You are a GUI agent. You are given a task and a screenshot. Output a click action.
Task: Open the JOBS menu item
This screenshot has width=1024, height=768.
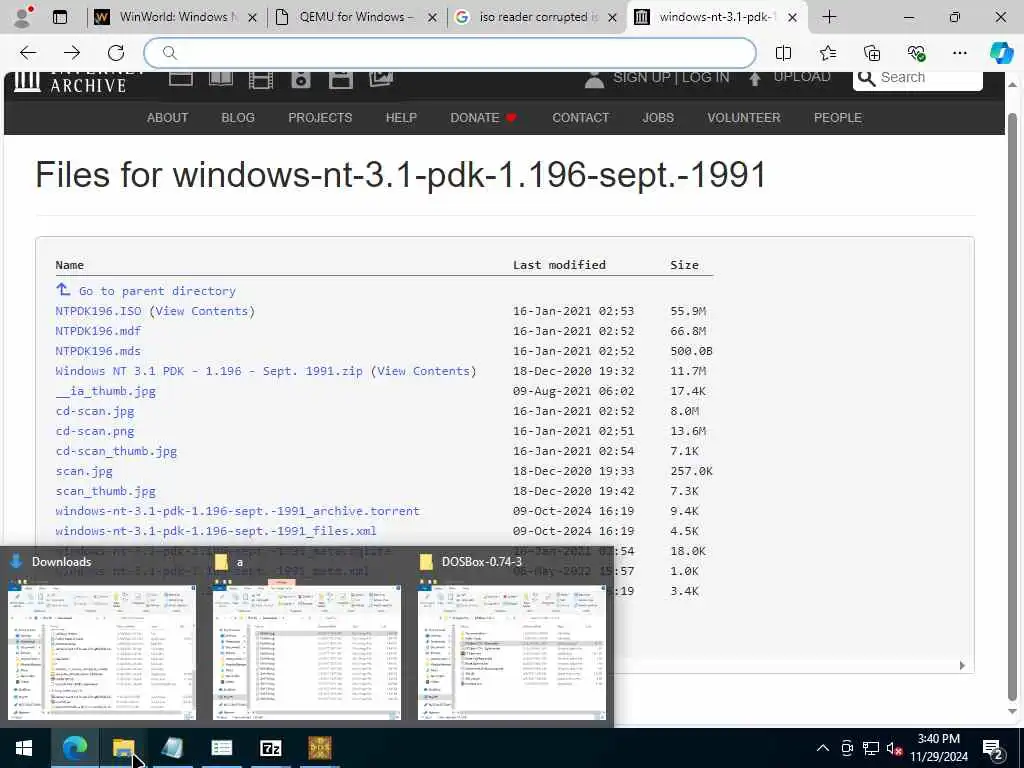(x=658, y=118)
